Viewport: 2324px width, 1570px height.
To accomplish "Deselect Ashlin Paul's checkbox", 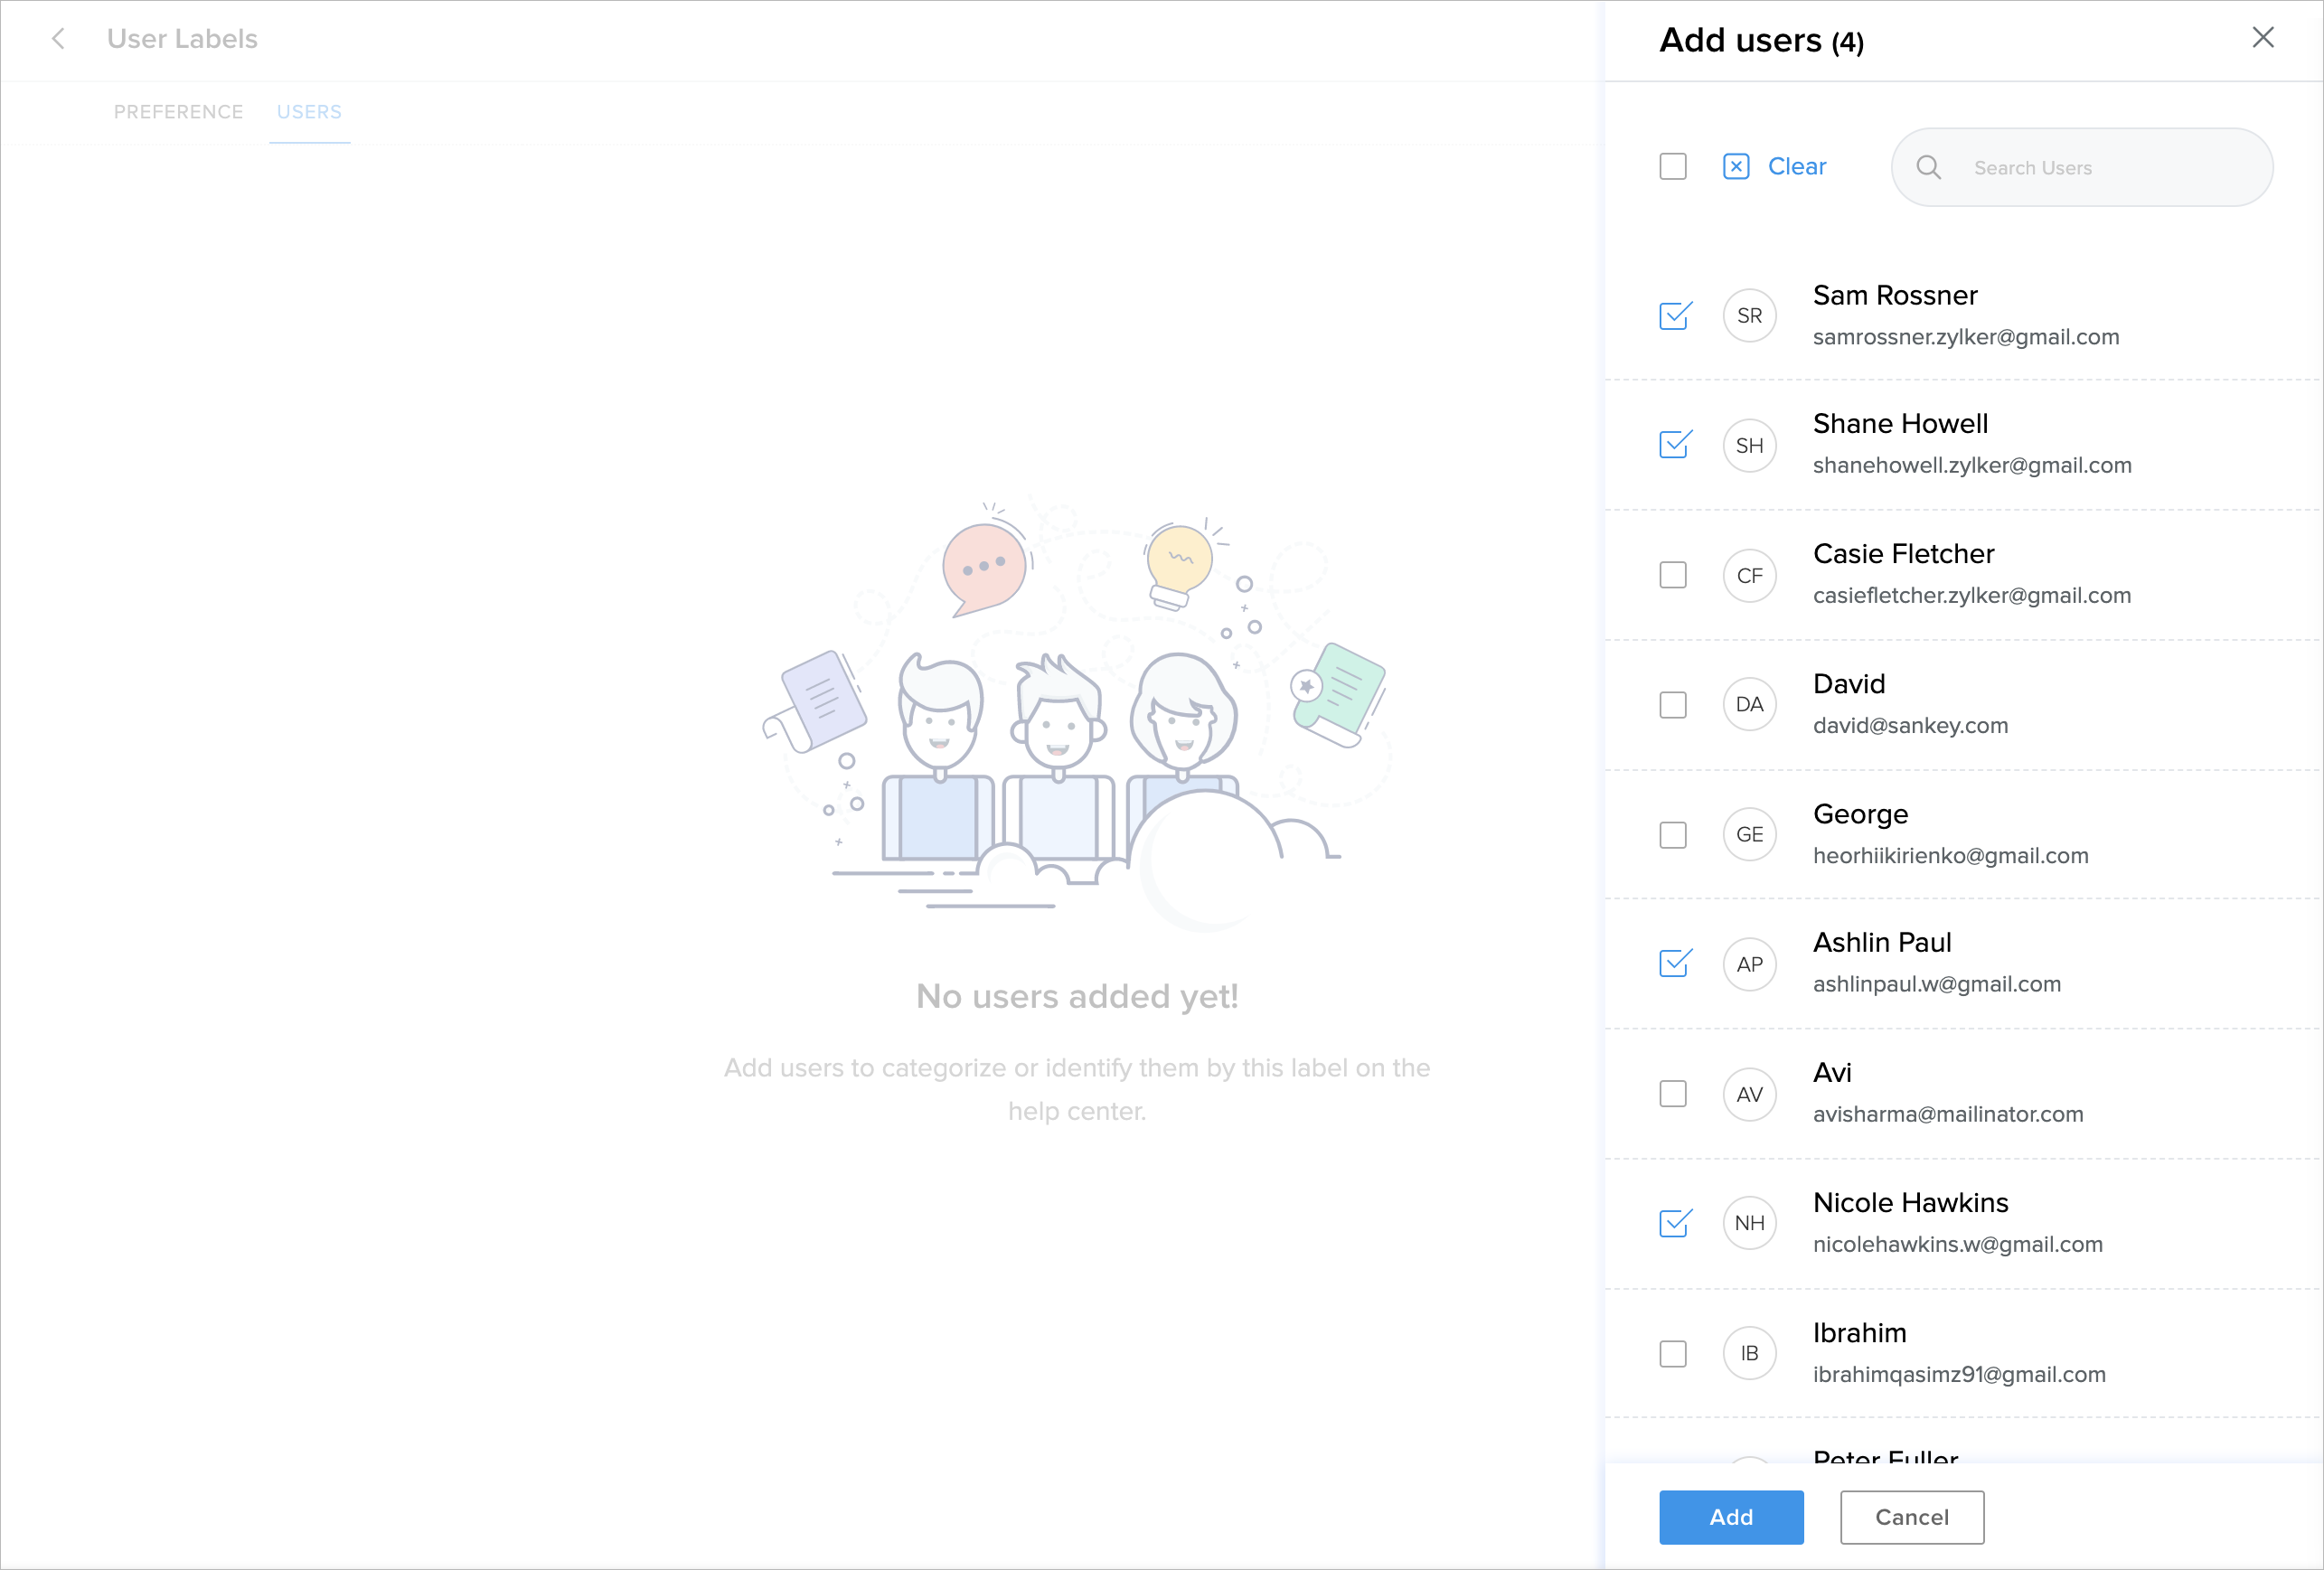I will (x=1674, y=964).
